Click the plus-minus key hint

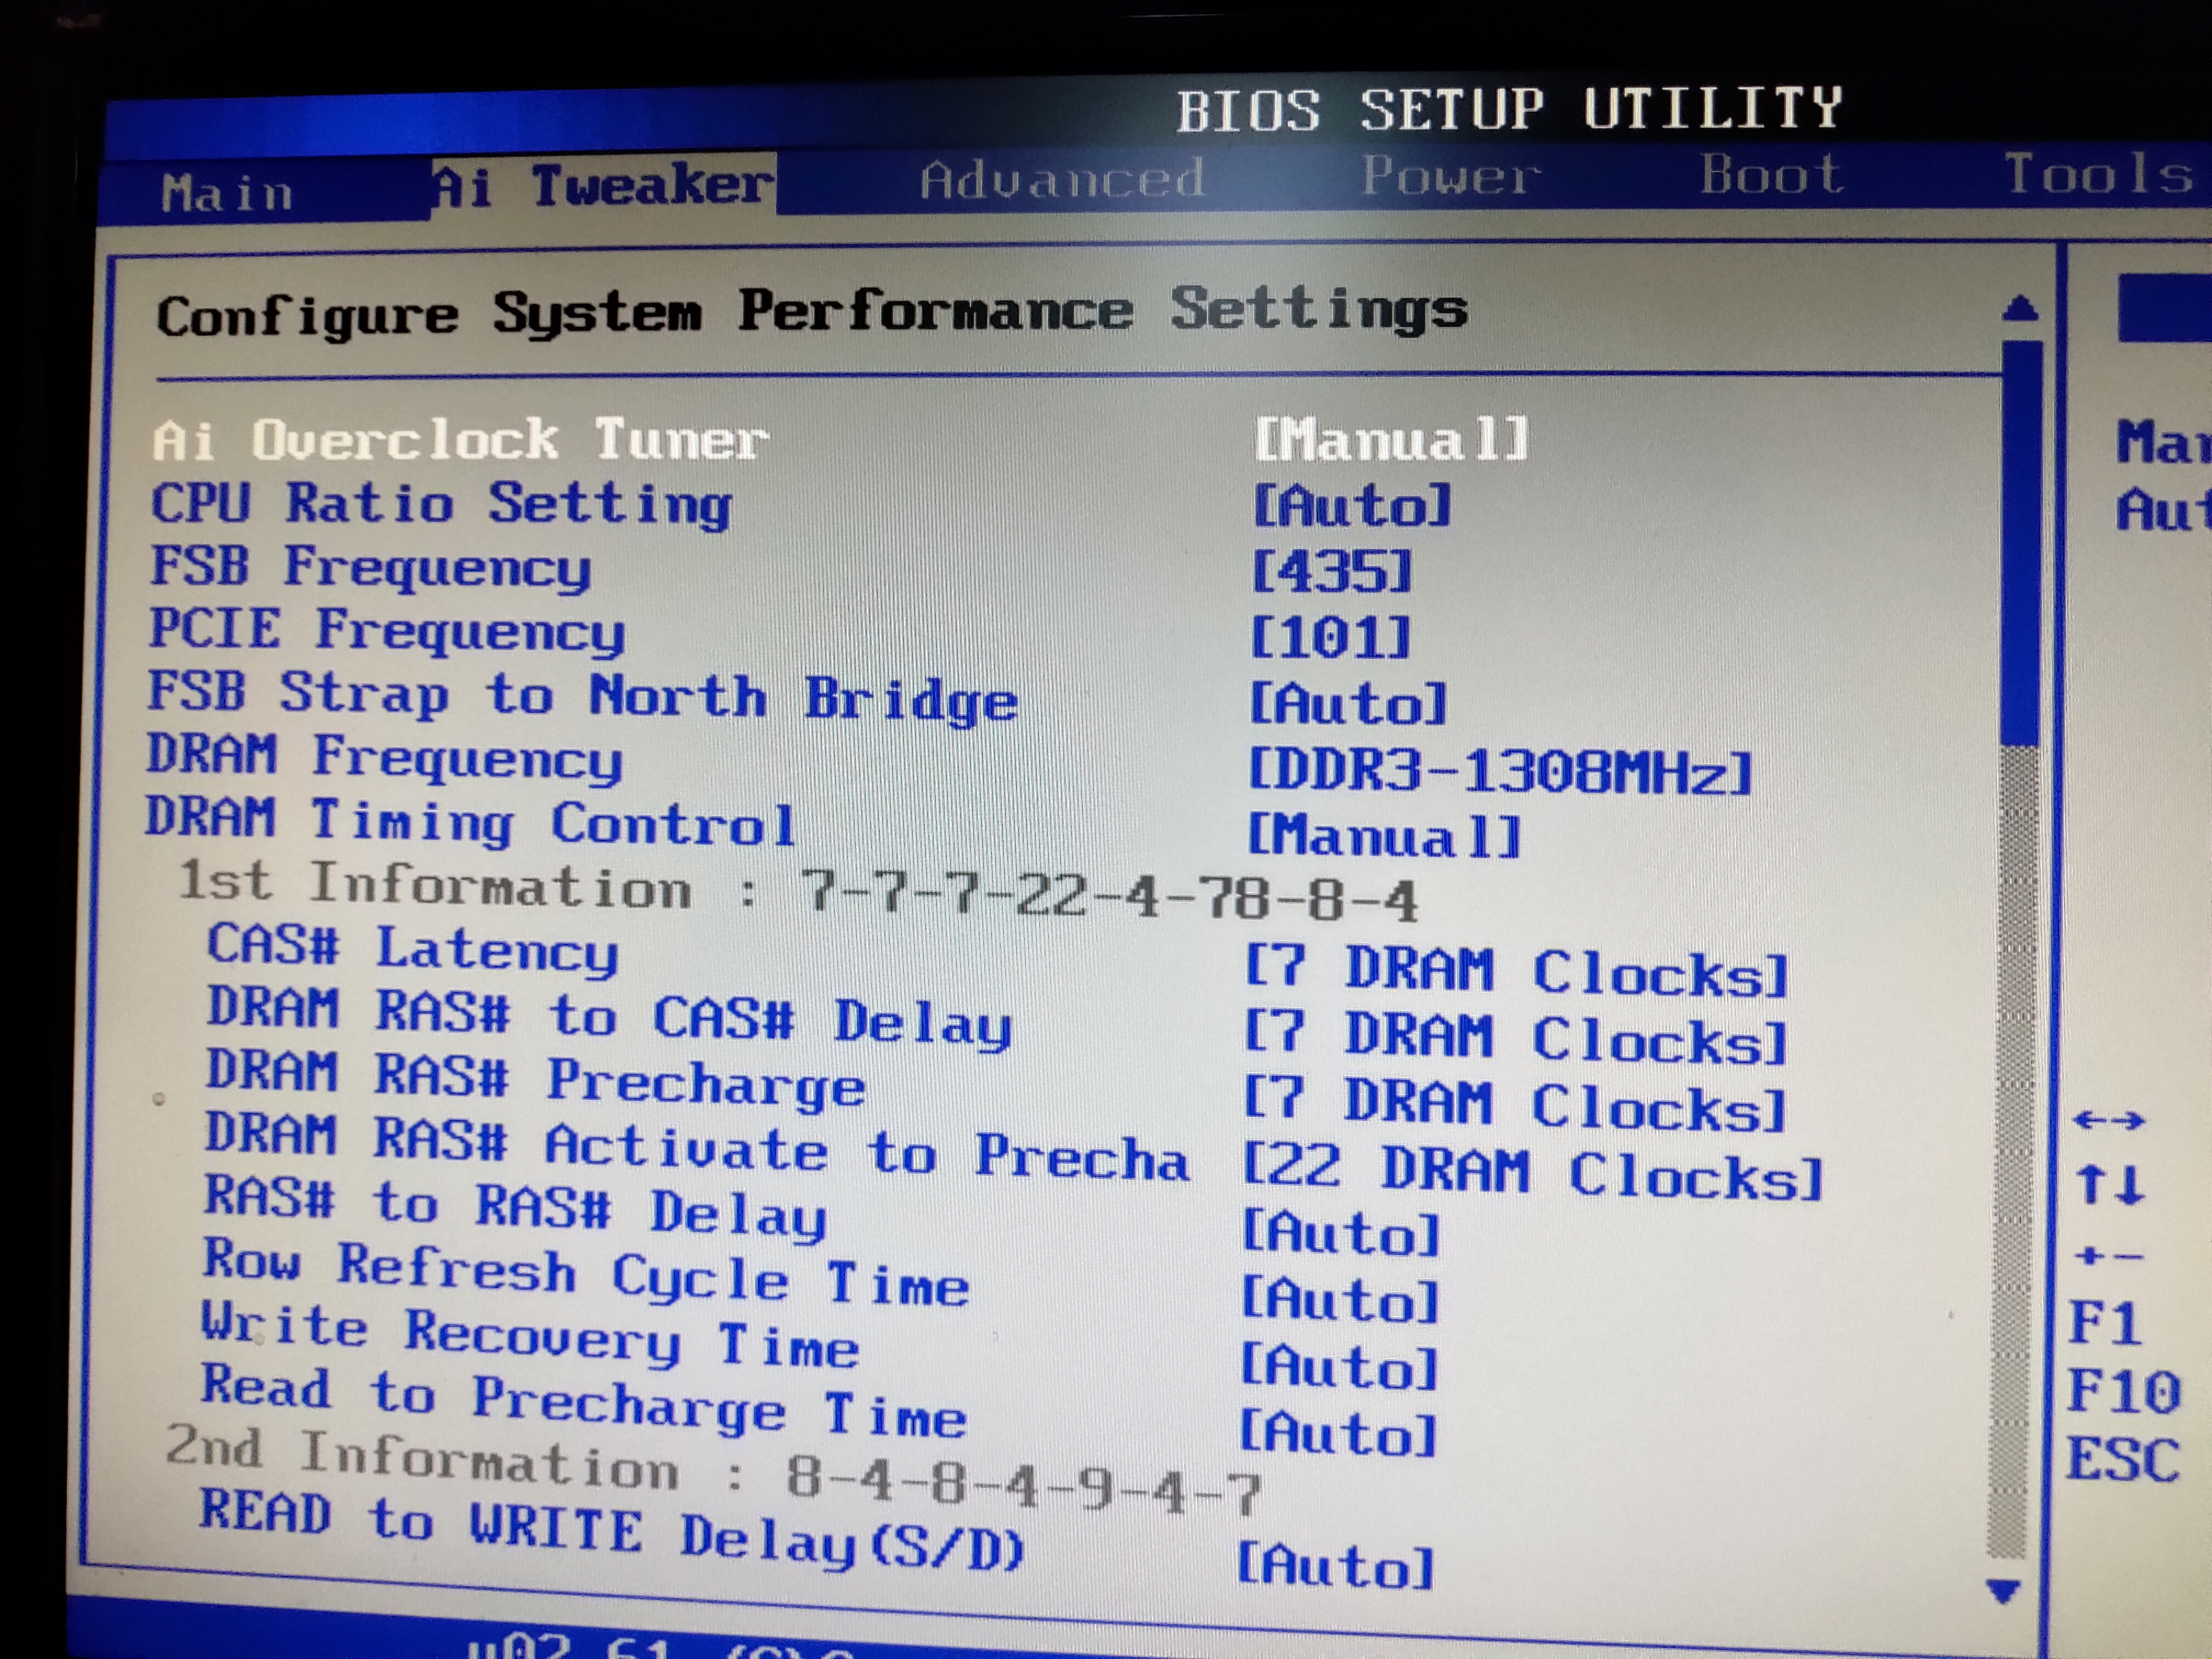[2108, 1256]
